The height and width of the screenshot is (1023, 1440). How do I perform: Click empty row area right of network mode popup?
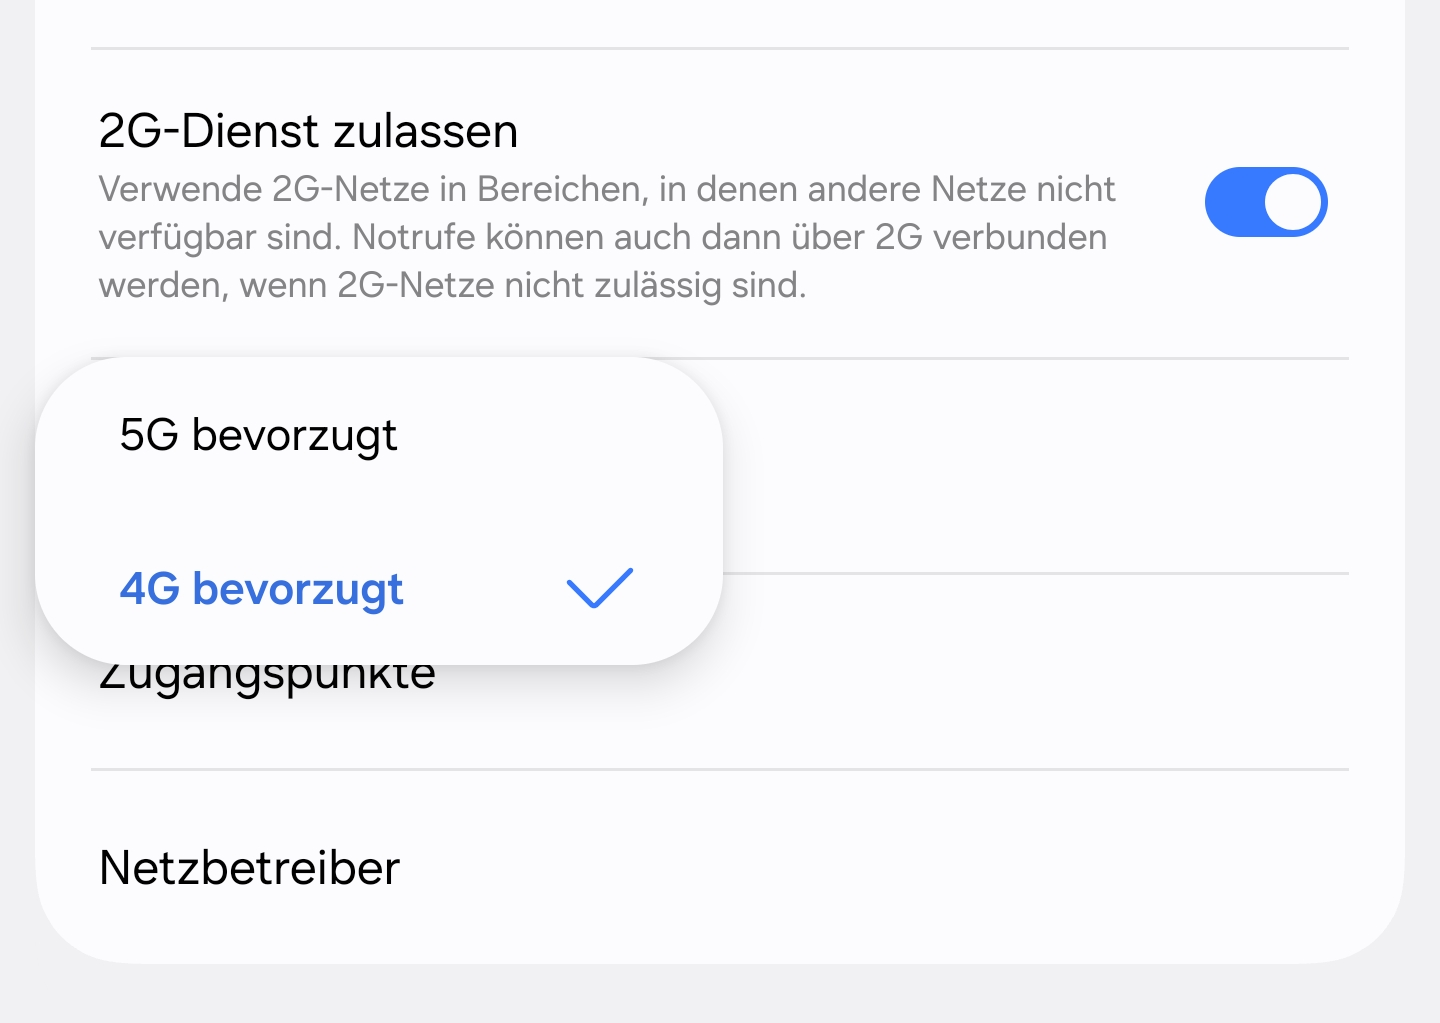pyautogui.click(x=1030, y=466)
